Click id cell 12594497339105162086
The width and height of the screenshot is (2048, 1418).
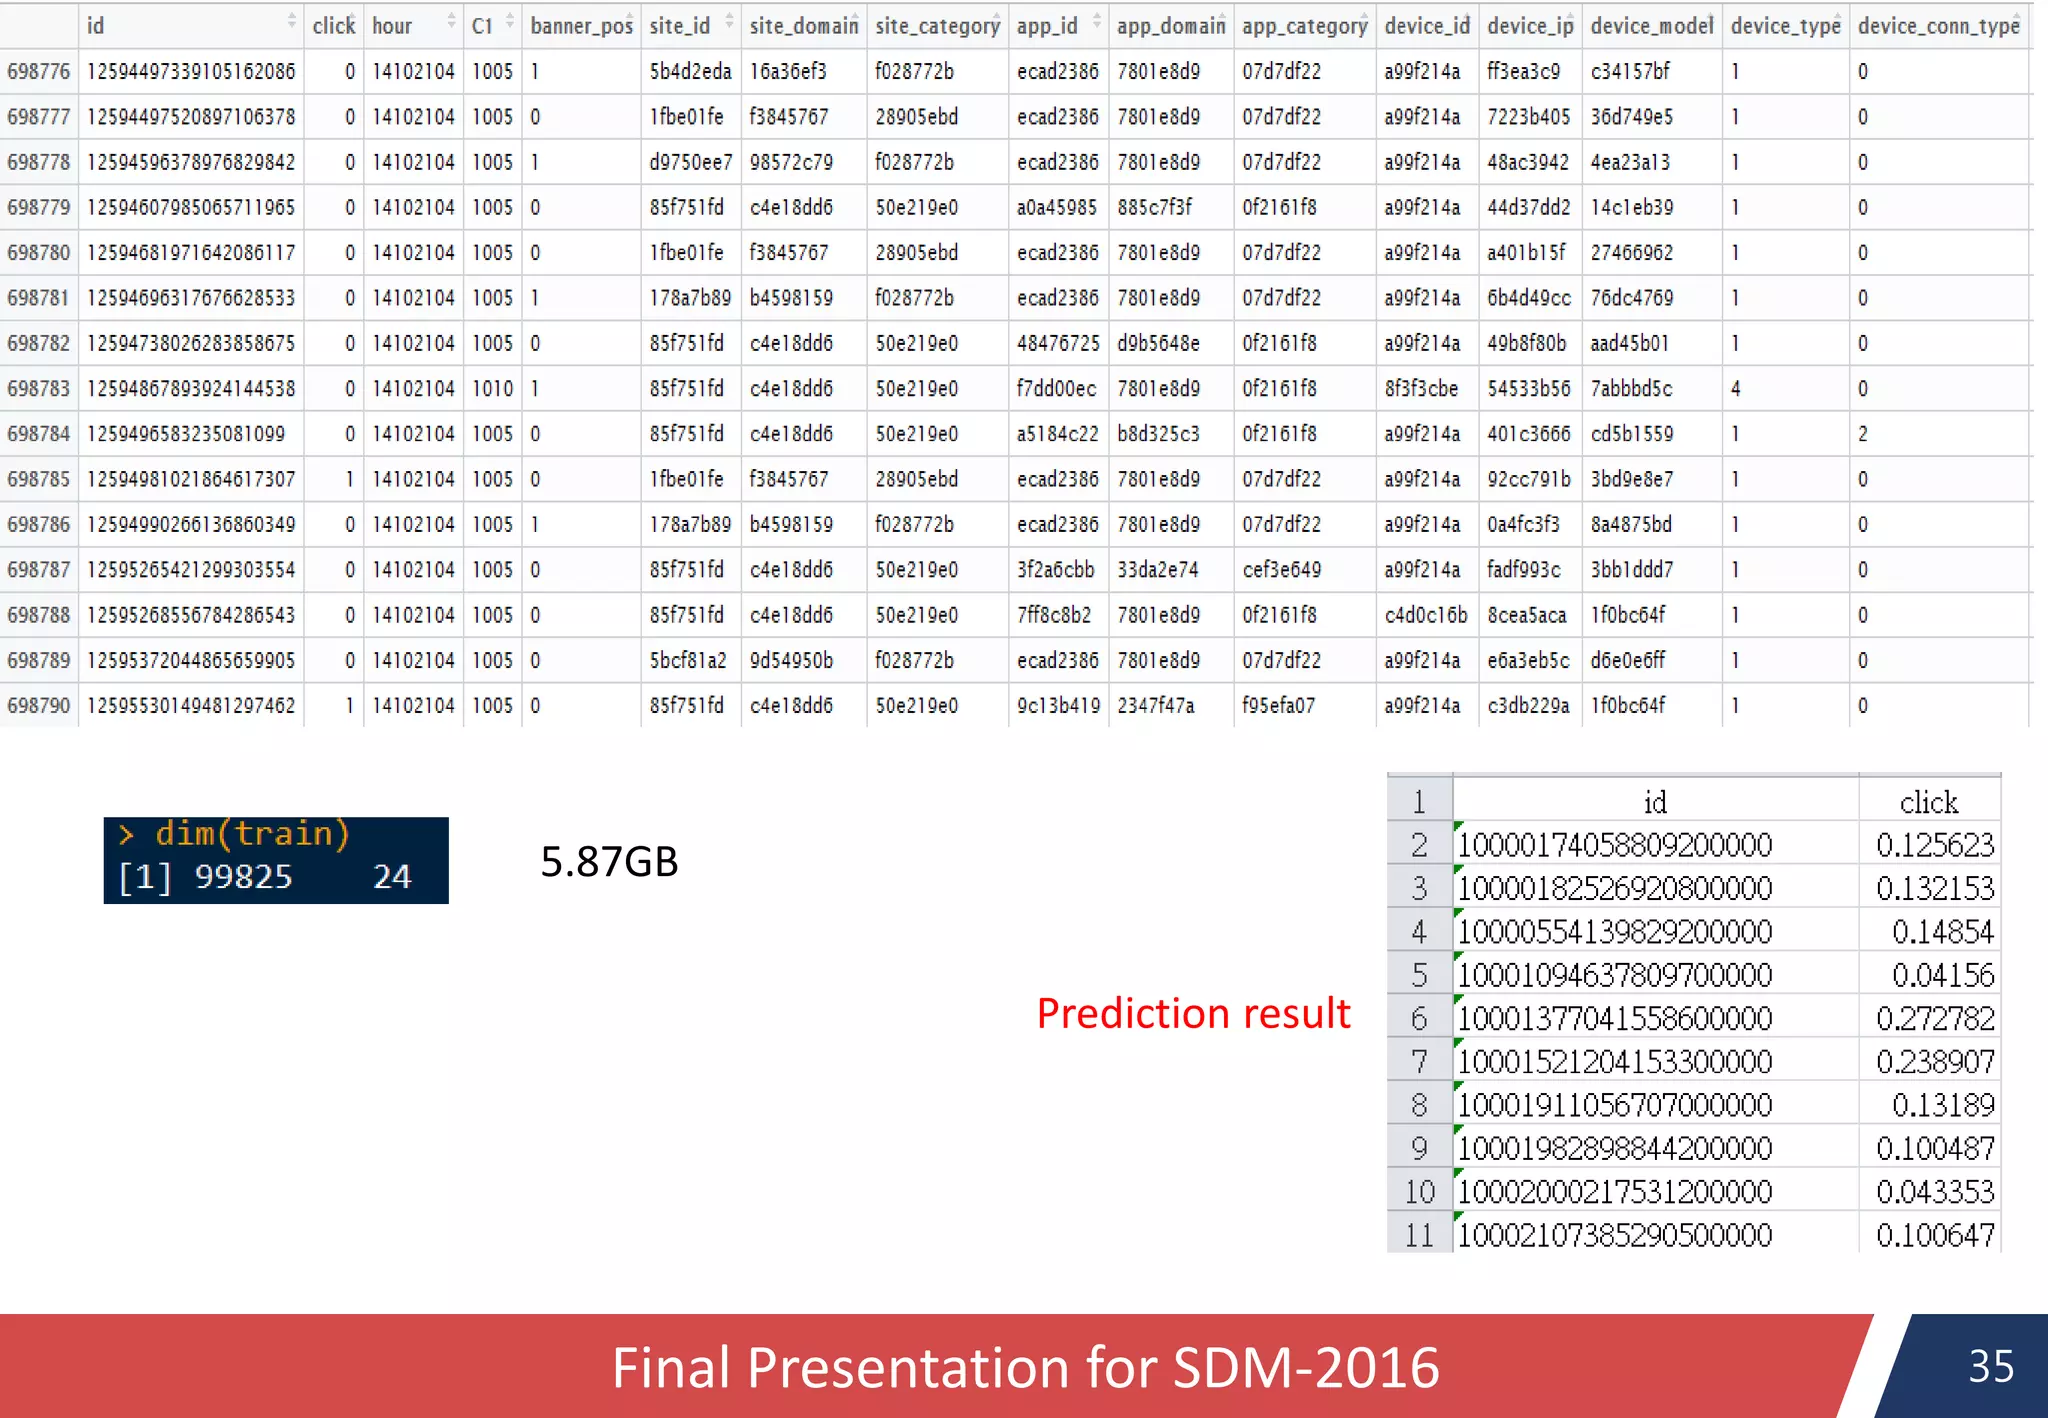coord(191,72)
